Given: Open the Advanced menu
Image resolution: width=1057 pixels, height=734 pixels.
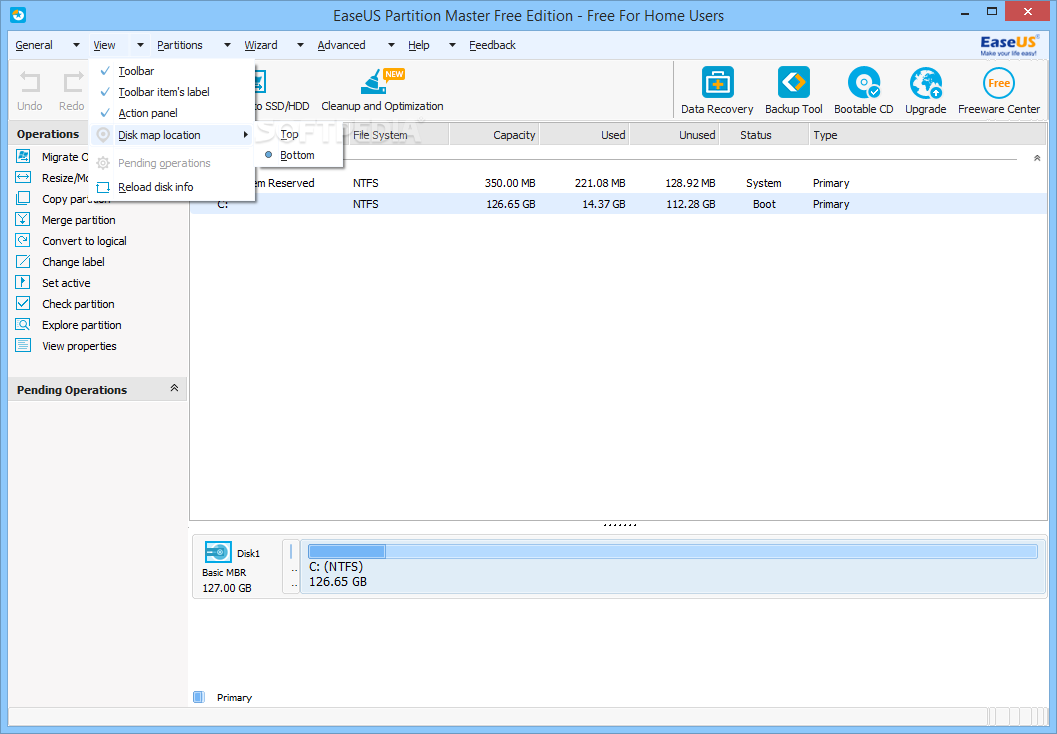Looking at the screenshot, I should 342,45.
